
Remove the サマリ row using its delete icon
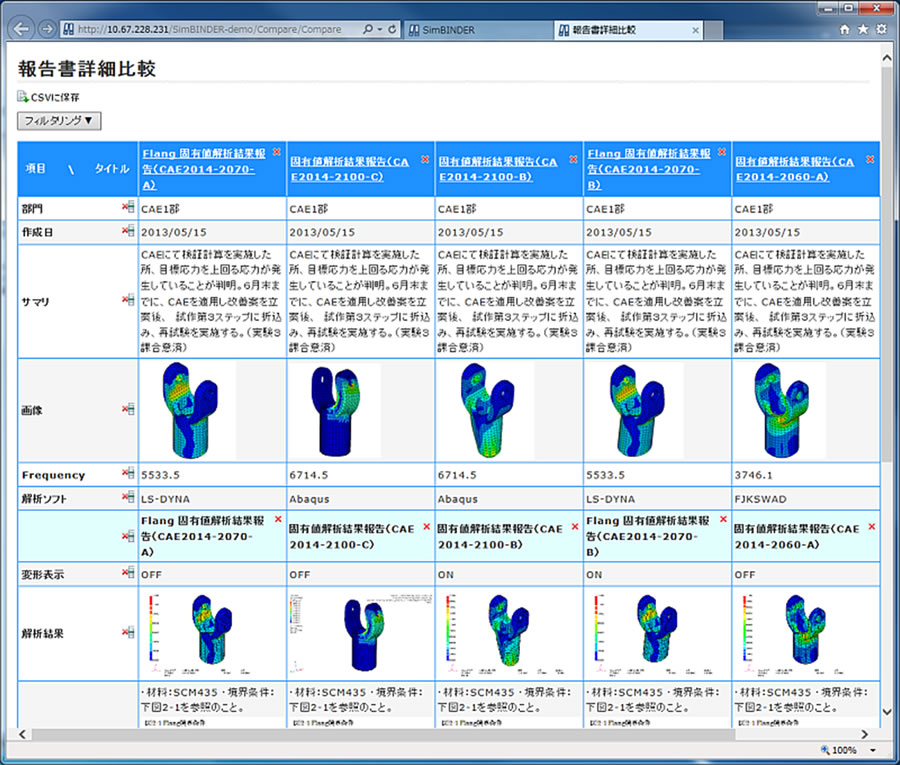point(127,299)
